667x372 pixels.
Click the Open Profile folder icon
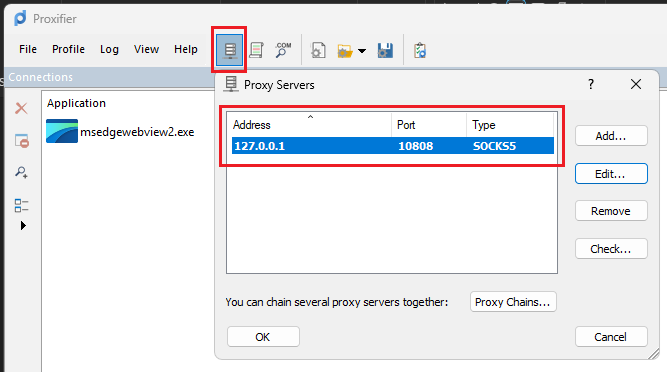pyautogui.click(x=345, y=51)
